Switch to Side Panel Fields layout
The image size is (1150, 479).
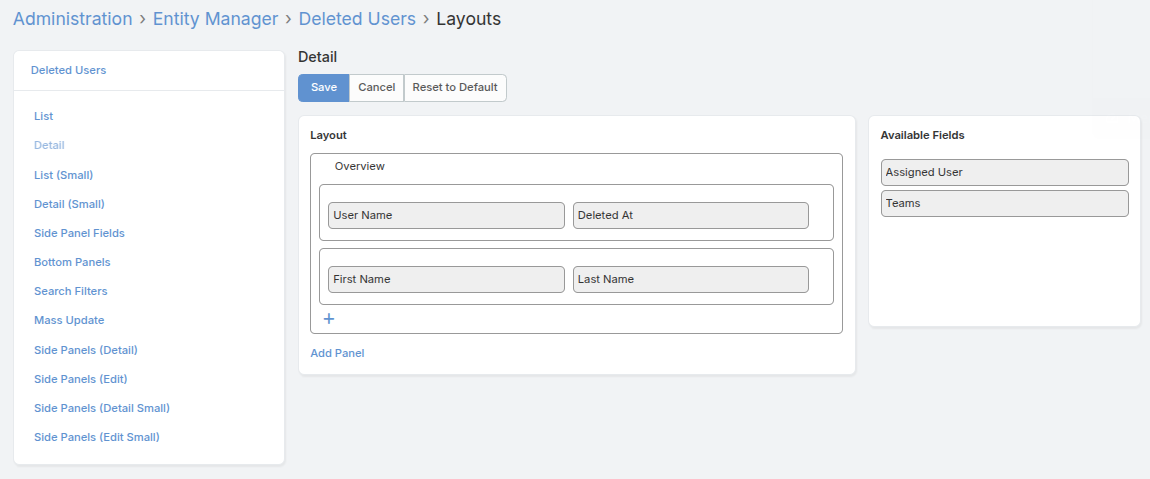tap(79, 233)
